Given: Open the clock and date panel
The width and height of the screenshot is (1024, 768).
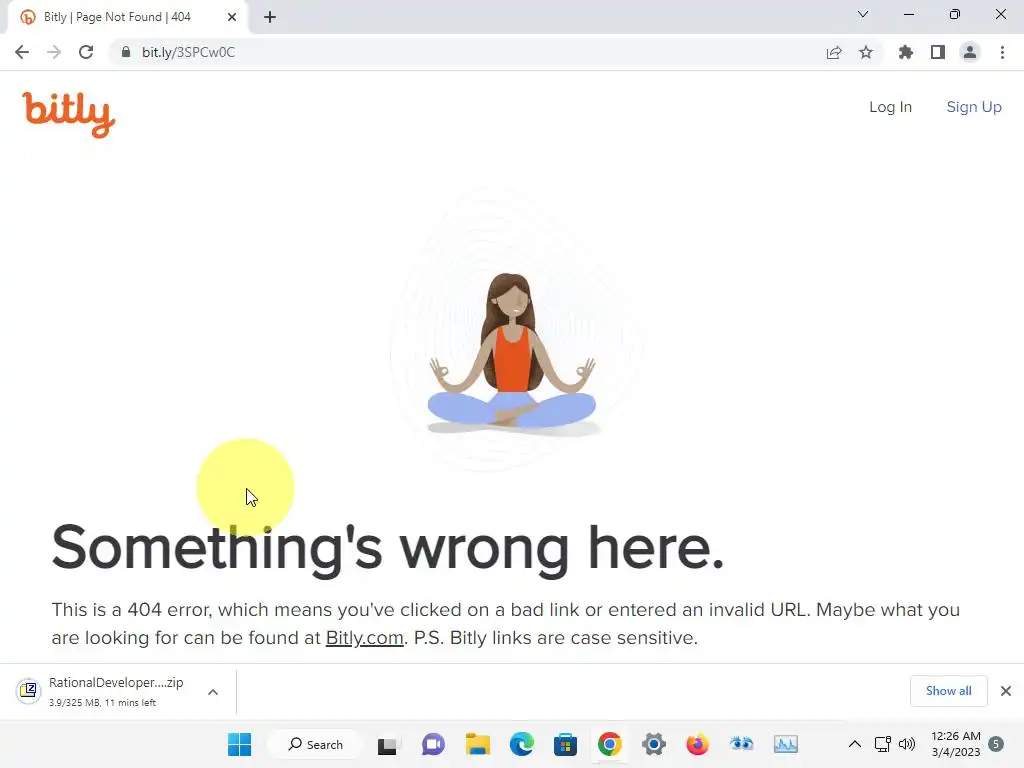Looking at the screenshot, I should tap(955, 744).
